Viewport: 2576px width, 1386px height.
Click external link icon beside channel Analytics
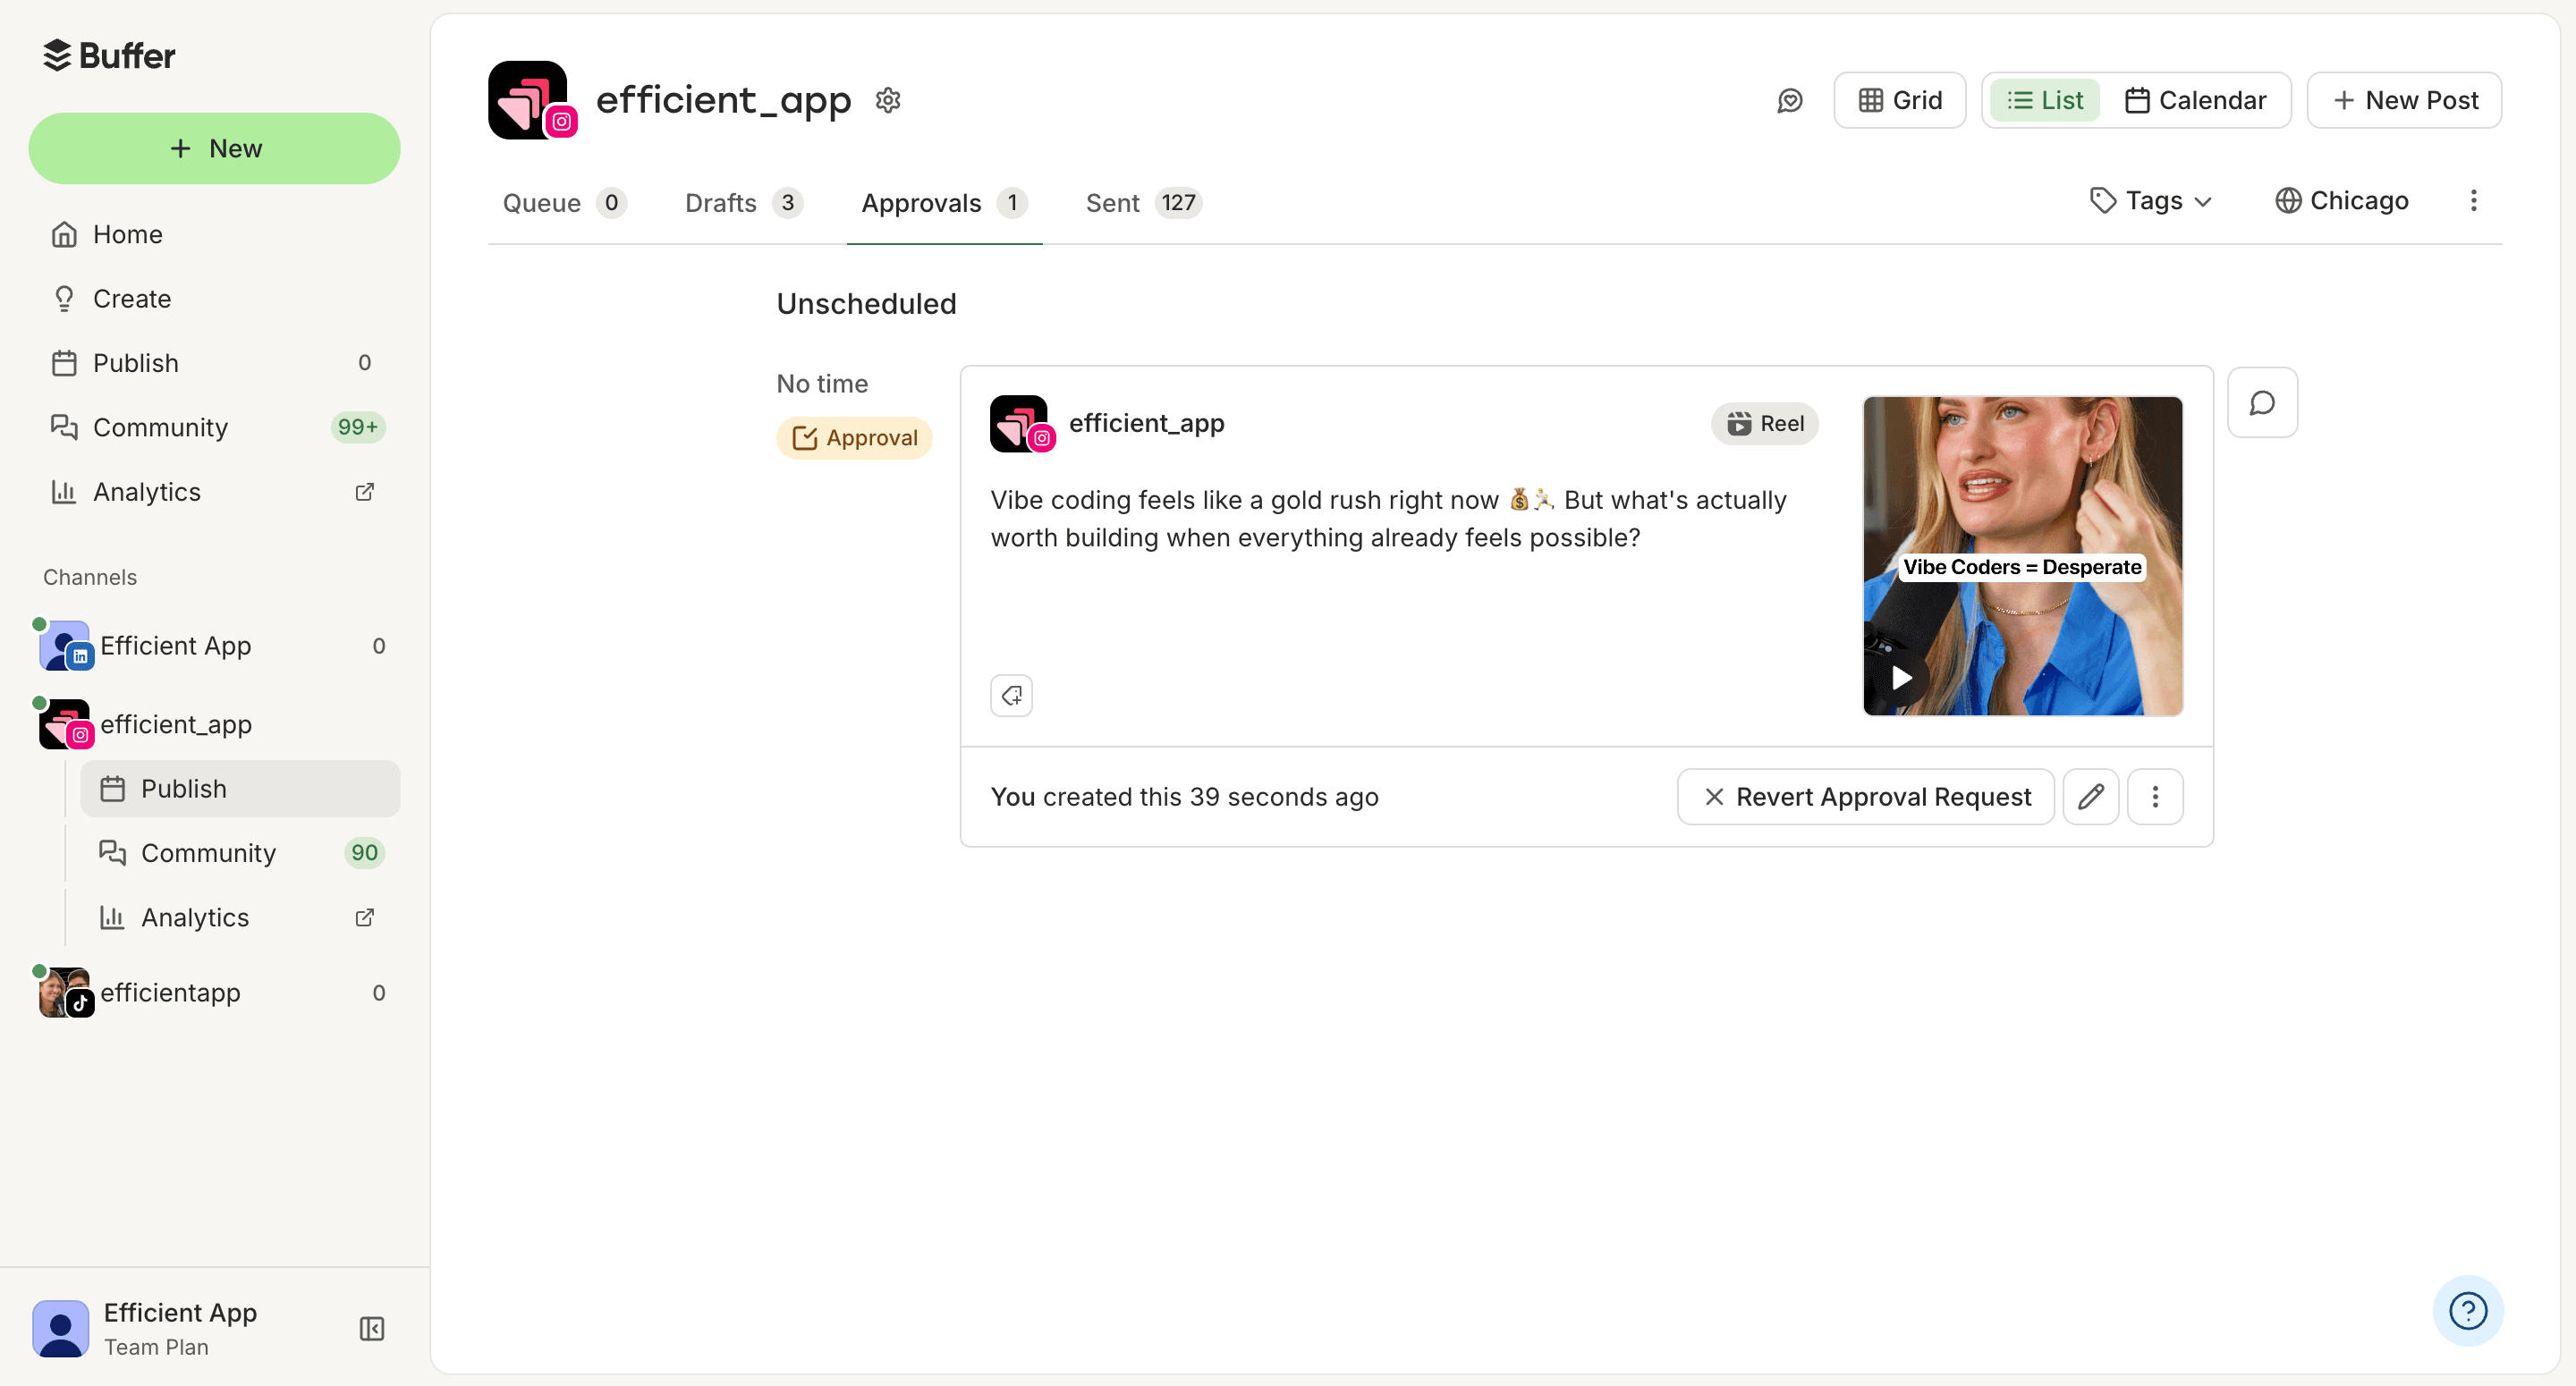pyautogui.click(x=365, y=918)
